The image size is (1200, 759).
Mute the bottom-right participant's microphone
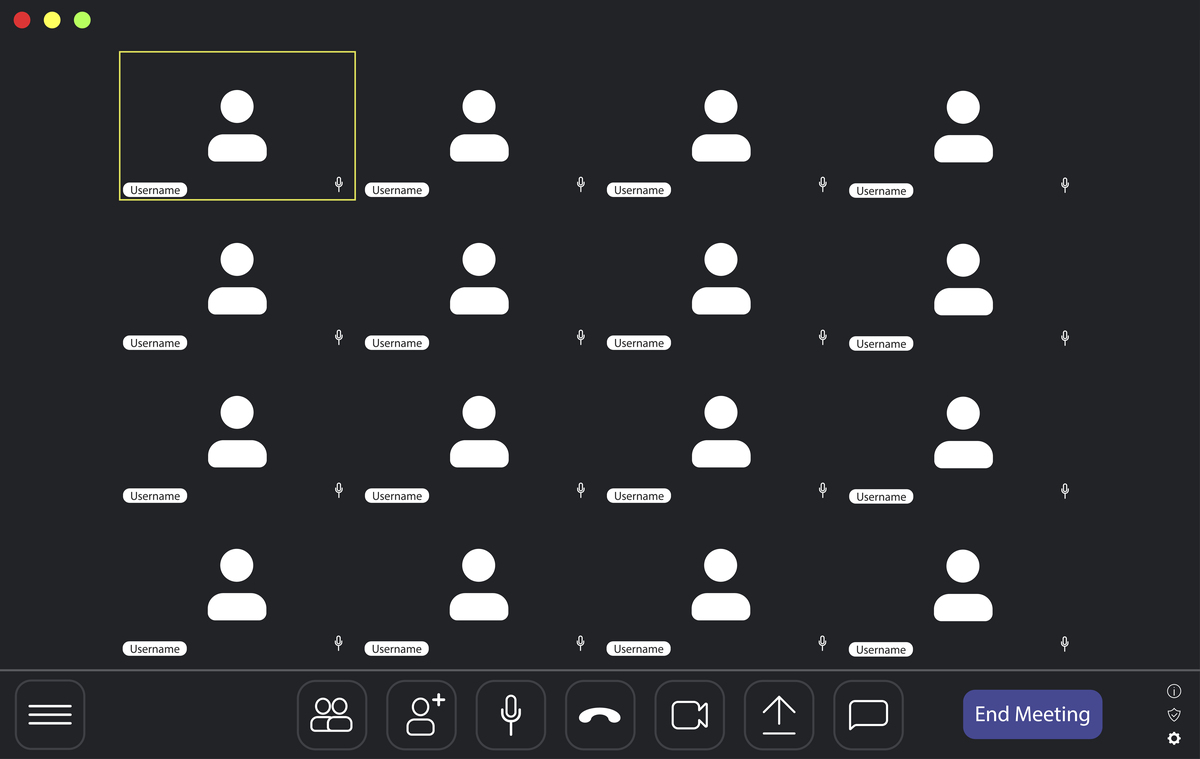[1065, 643]
